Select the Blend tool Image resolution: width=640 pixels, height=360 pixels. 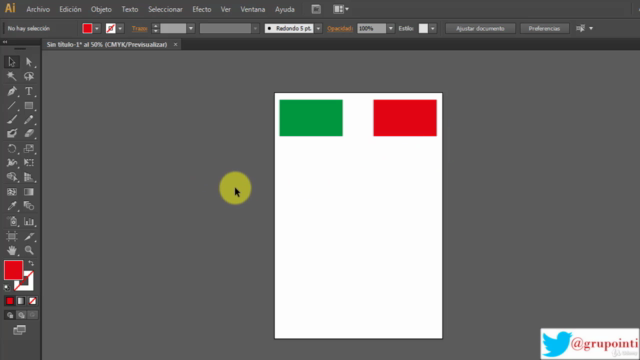[x=29, y=206]
